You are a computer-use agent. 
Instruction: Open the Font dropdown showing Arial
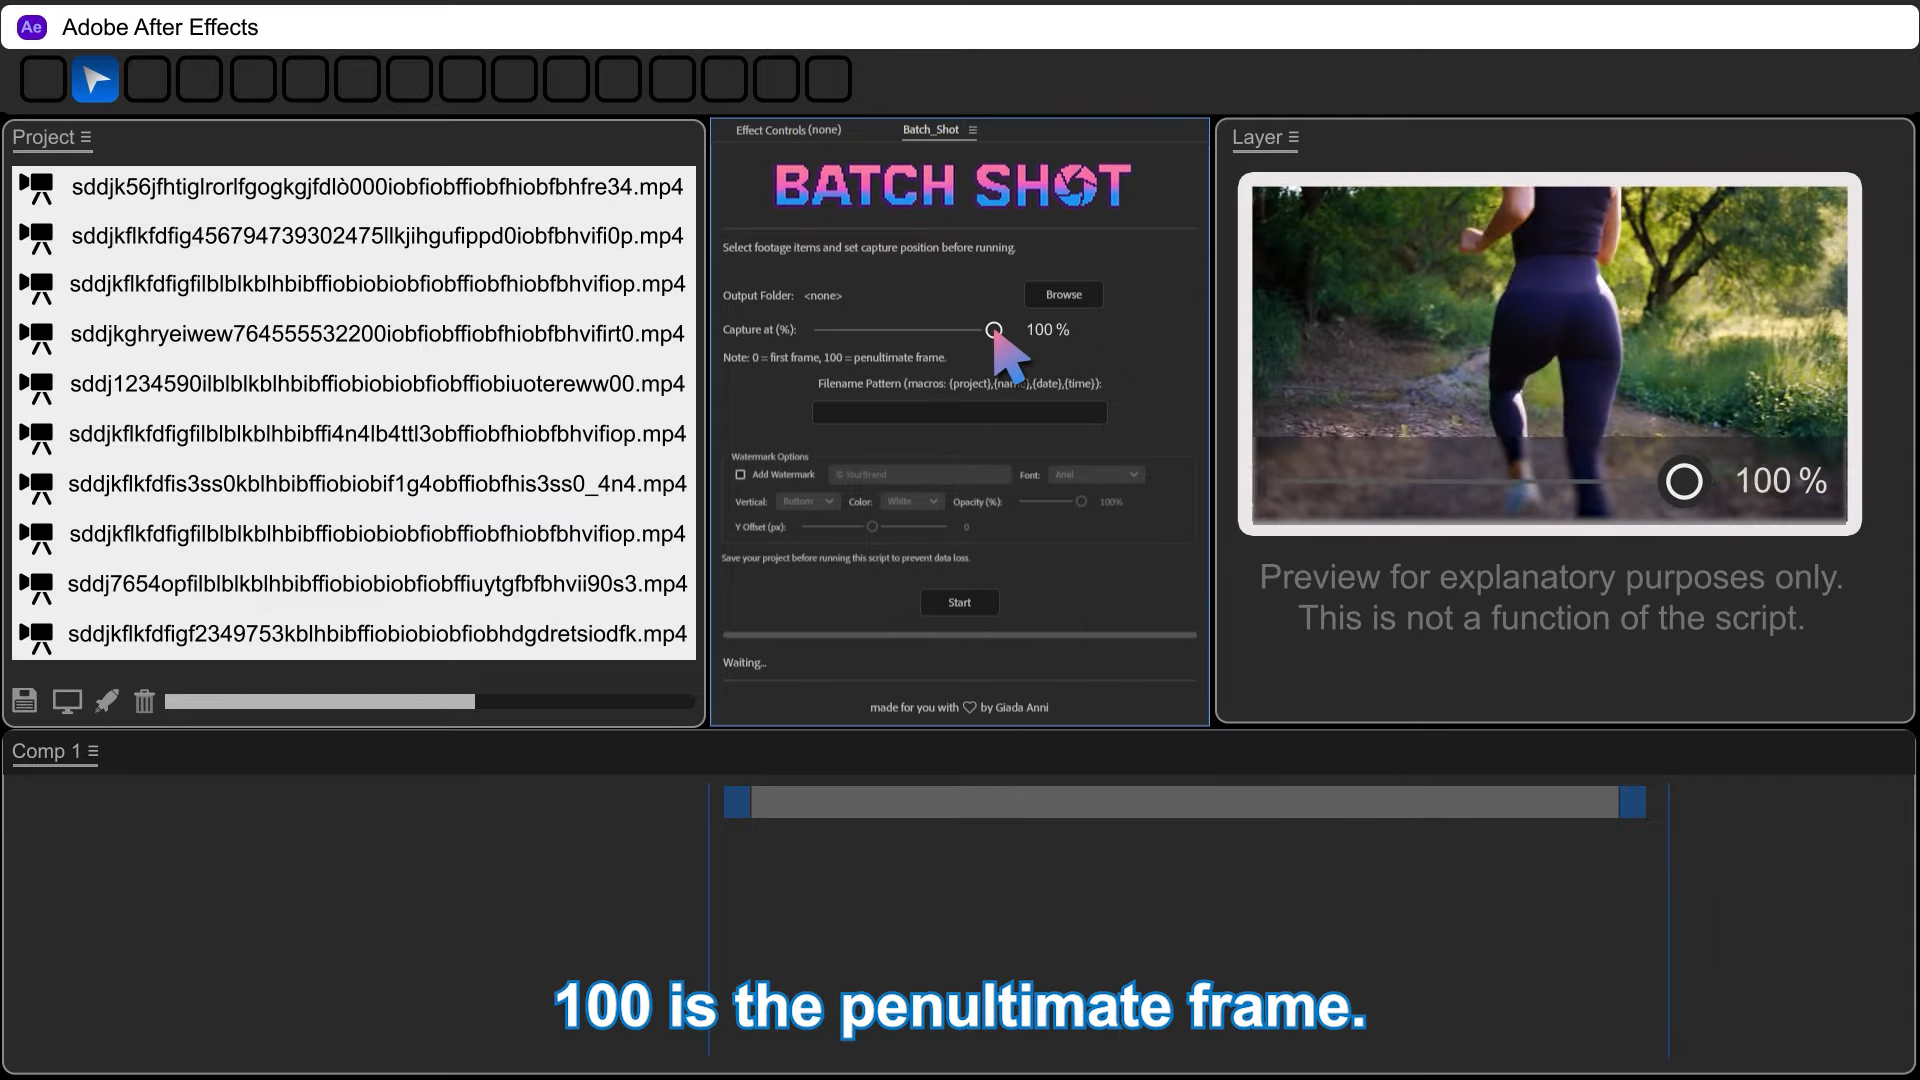click(1096, 475)
